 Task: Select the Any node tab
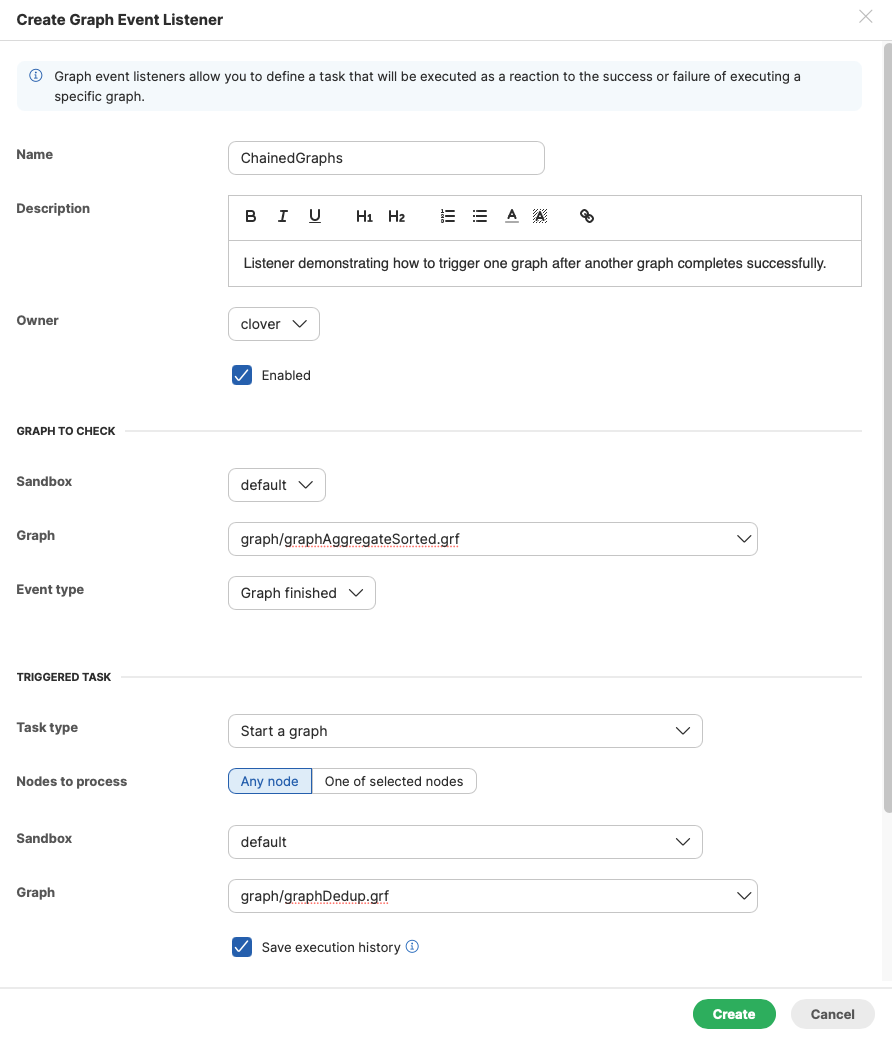click(269, 781)
